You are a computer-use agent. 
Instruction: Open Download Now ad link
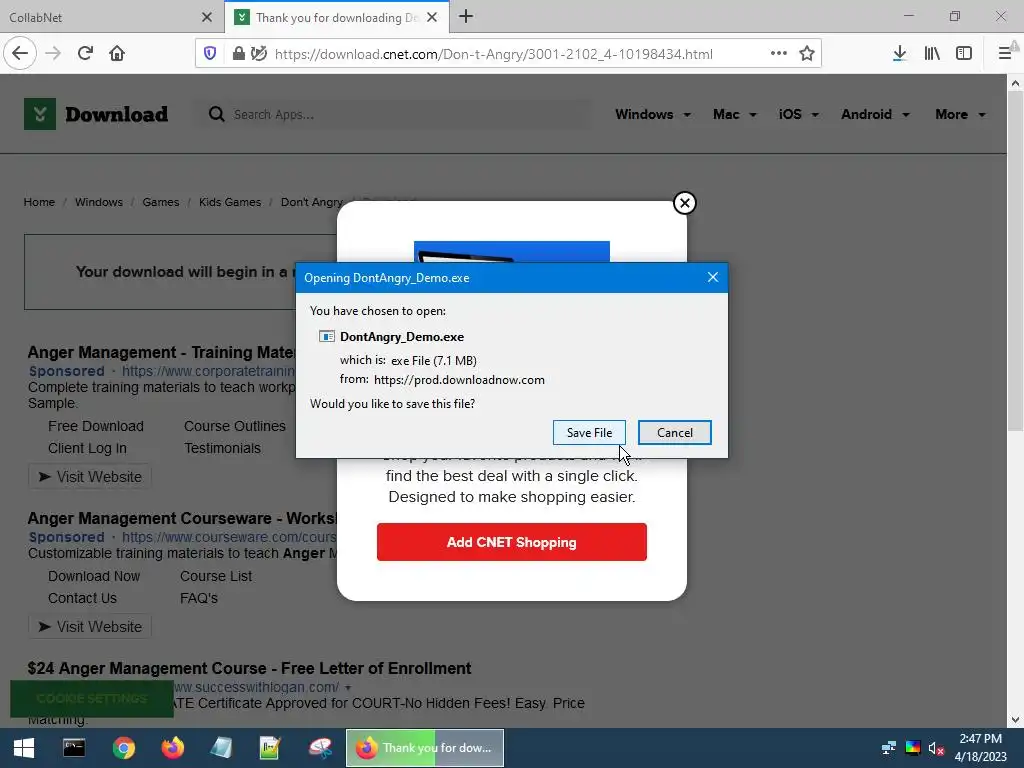tap(94, 576)
